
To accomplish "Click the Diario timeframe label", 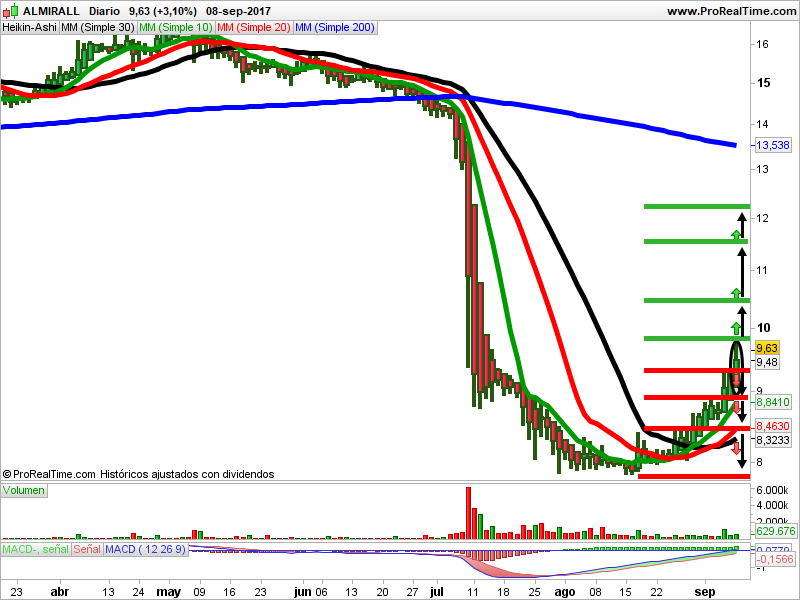I will point(105,11).
